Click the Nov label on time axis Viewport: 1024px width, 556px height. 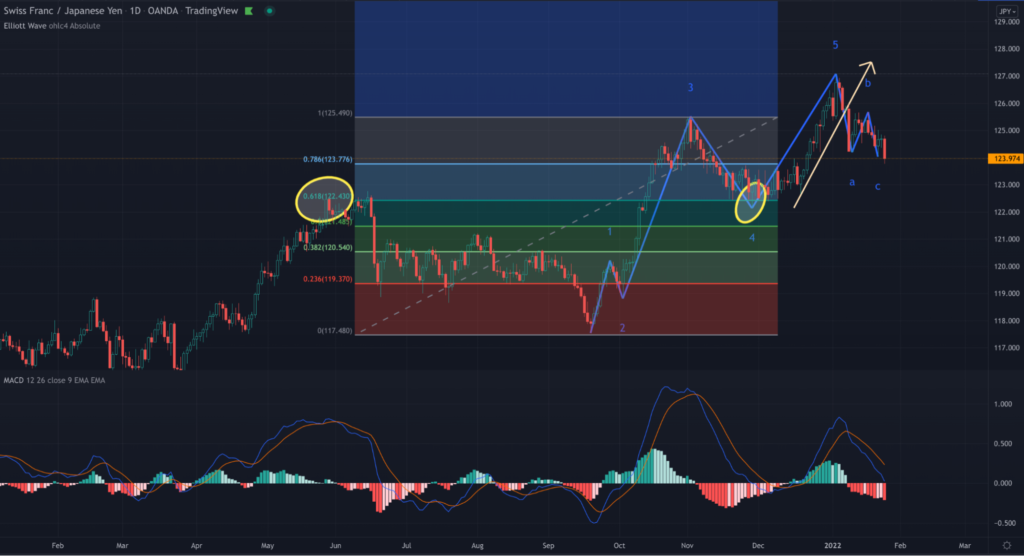[x=687, y=546]
